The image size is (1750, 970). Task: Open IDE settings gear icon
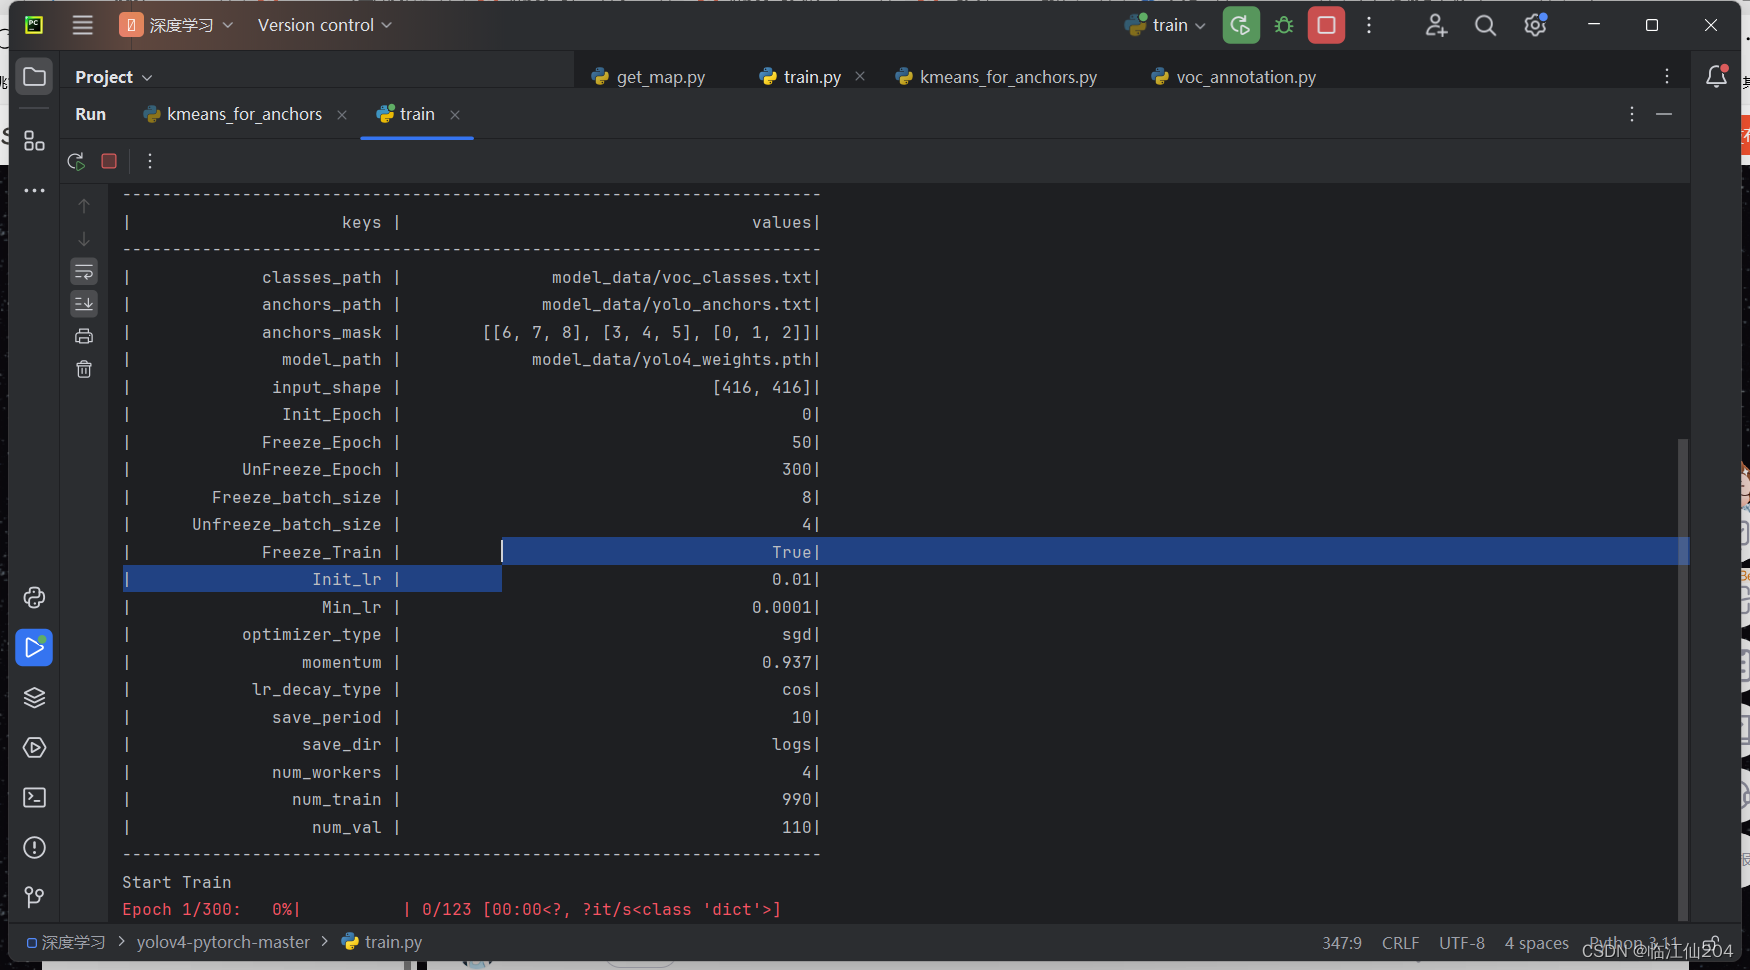coord(1536,25)
